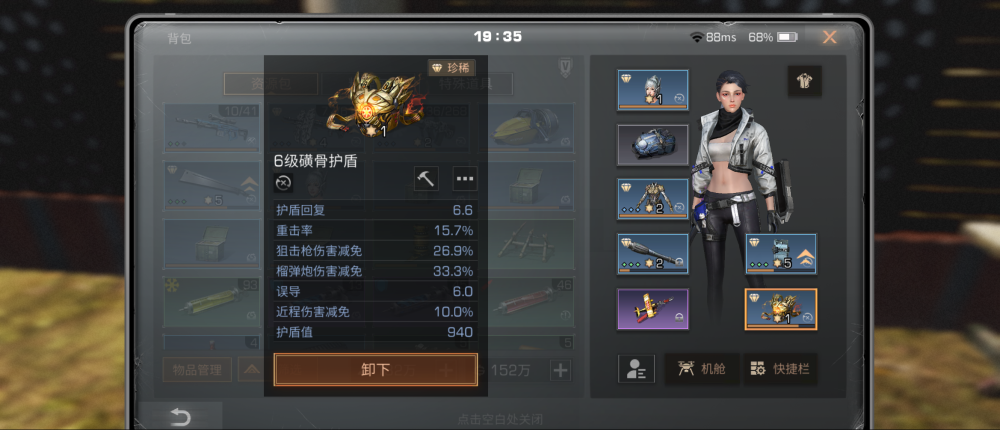The width and height of the screenshot is (1000, 430).
Task: Select the purple airplane item slot
Action: click(652, 309)
